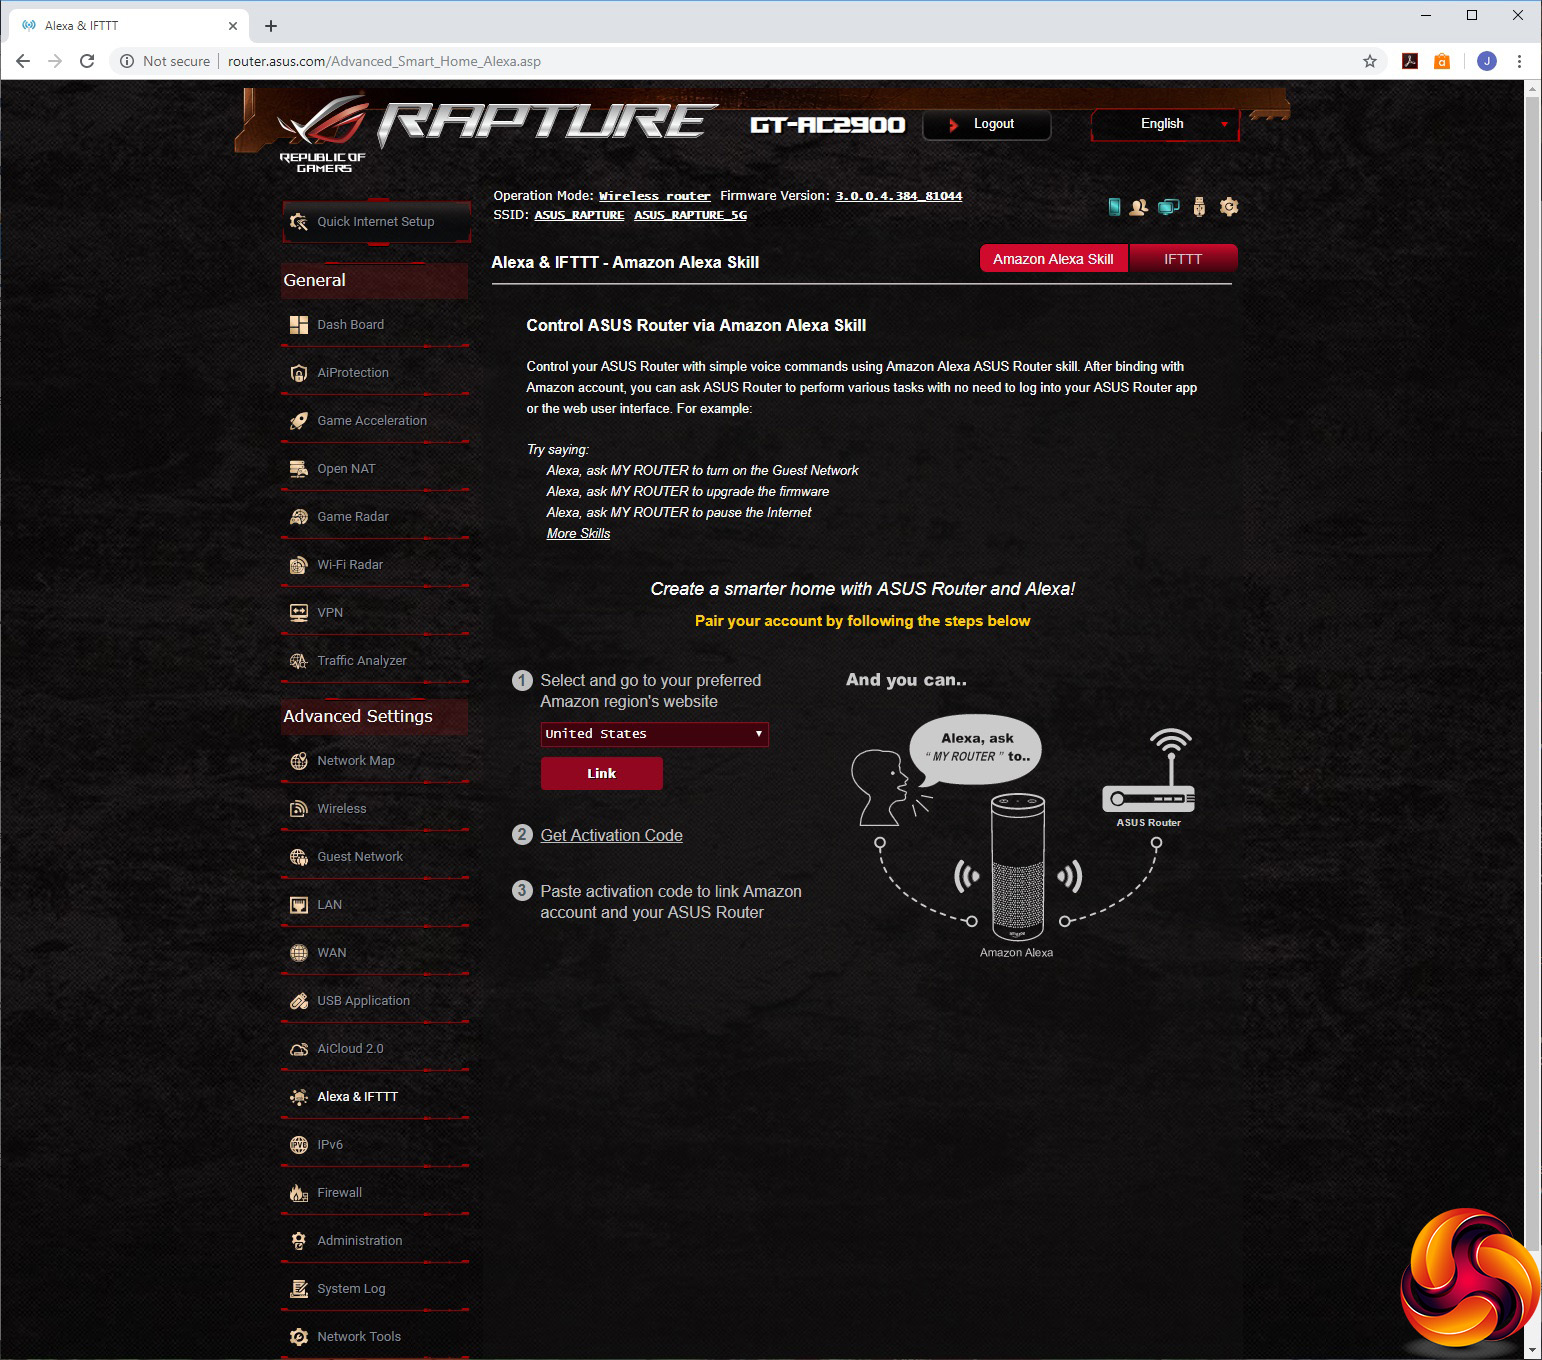Open the More Skills link
1542x1360 pixels.
tap(578, 534)
